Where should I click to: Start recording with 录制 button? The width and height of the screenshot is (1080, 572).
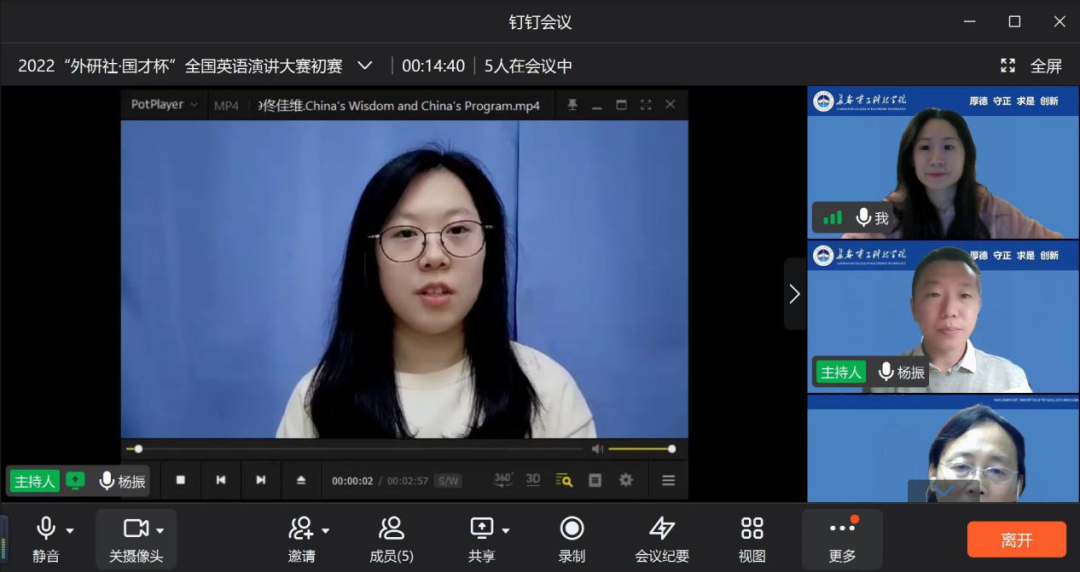pos(572,539)
